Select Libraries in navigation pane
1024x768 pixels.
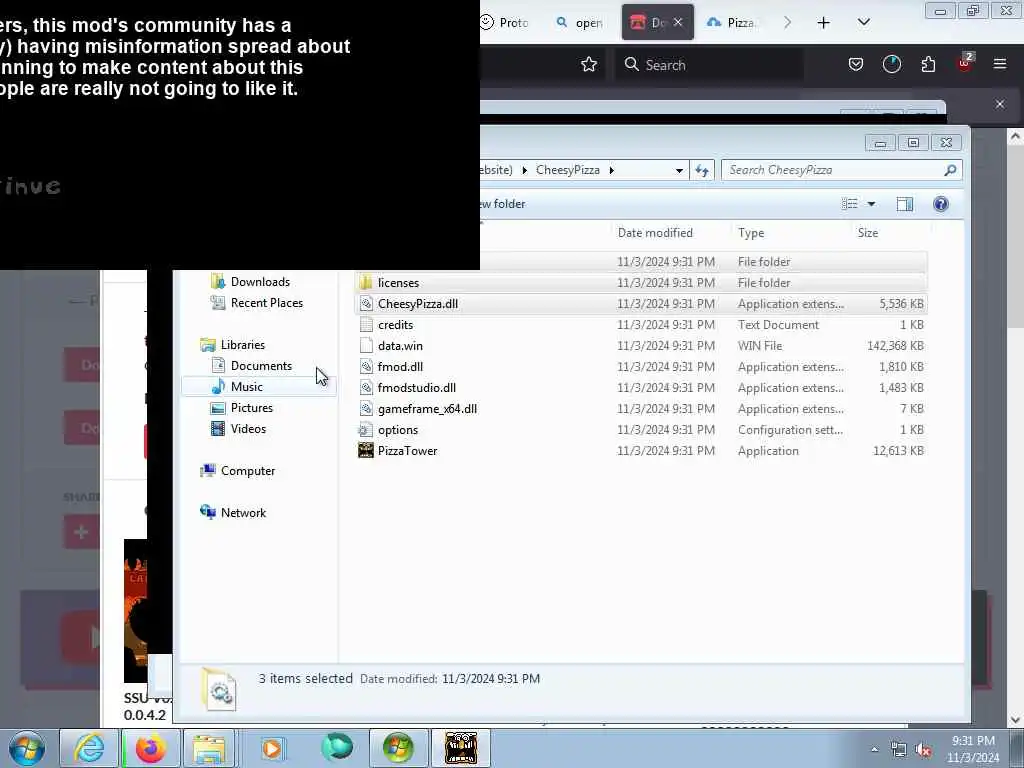point(232,345)
